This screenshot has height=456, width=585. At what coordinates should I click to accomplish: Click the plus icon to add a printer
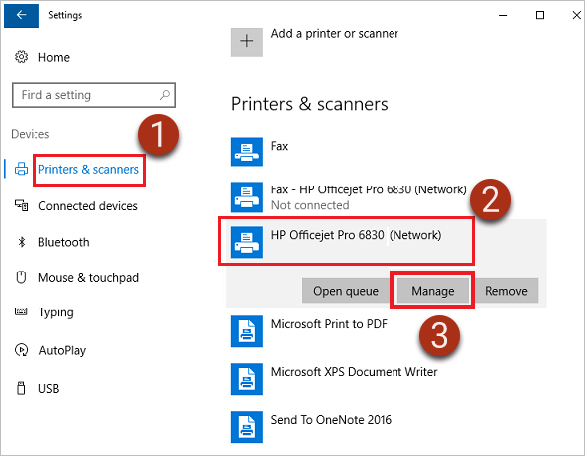[247, 41]
